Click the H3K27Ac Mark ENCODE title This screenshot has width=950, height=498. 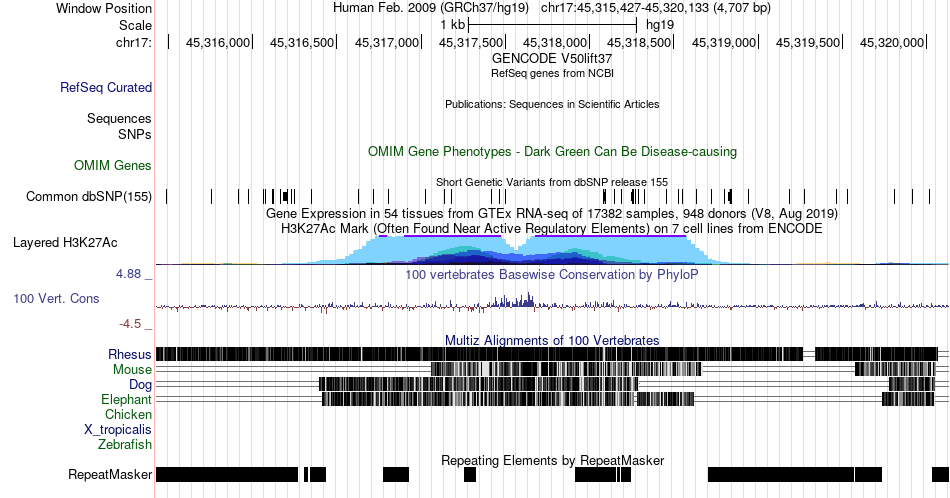point(552,228)
